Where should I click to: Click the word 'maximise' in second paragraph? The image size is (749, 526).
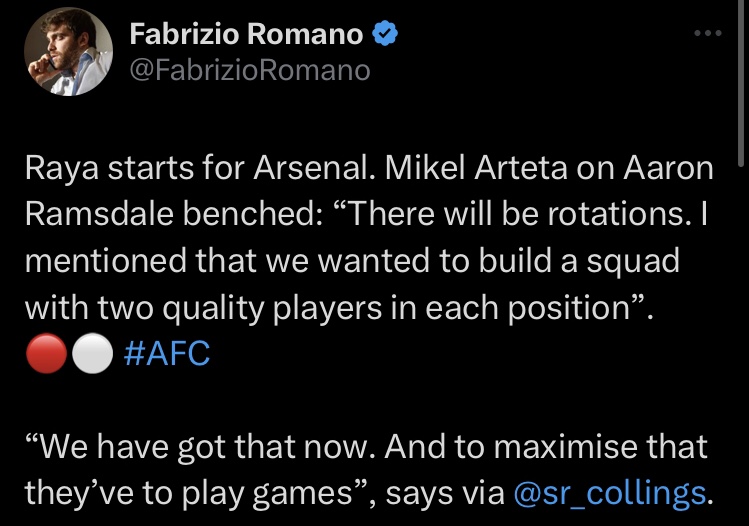click(566, 447)
